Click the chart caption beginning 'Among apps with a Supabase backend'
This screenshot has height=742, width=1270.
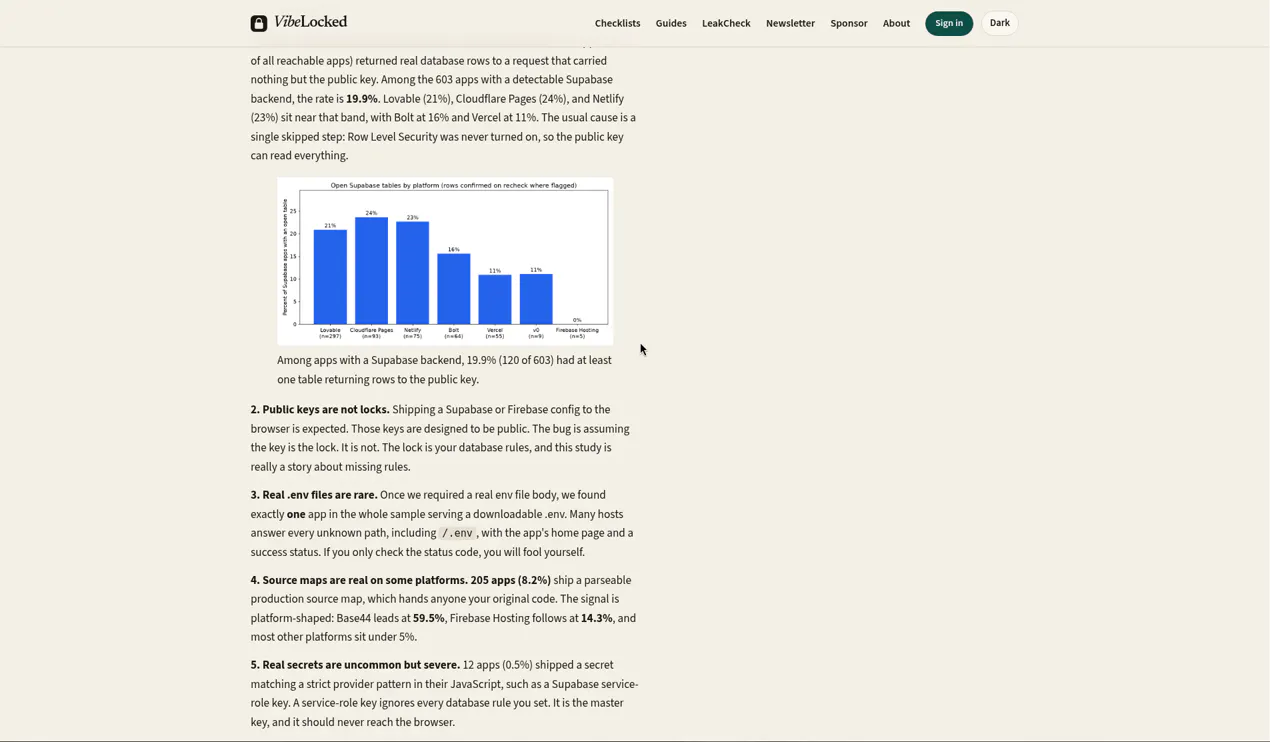point(444,370)
